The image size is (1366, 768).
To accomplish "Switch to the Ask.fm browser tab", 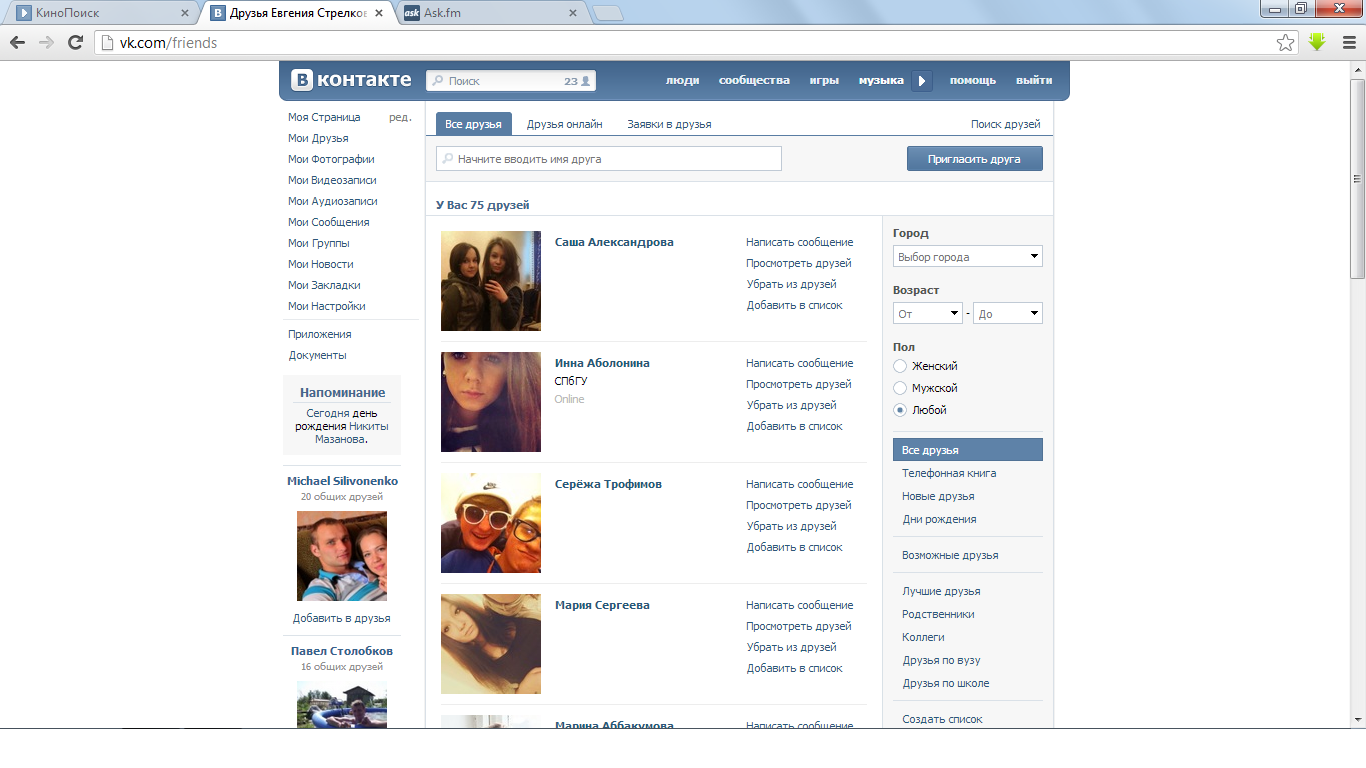I will (x=490, y=13).
